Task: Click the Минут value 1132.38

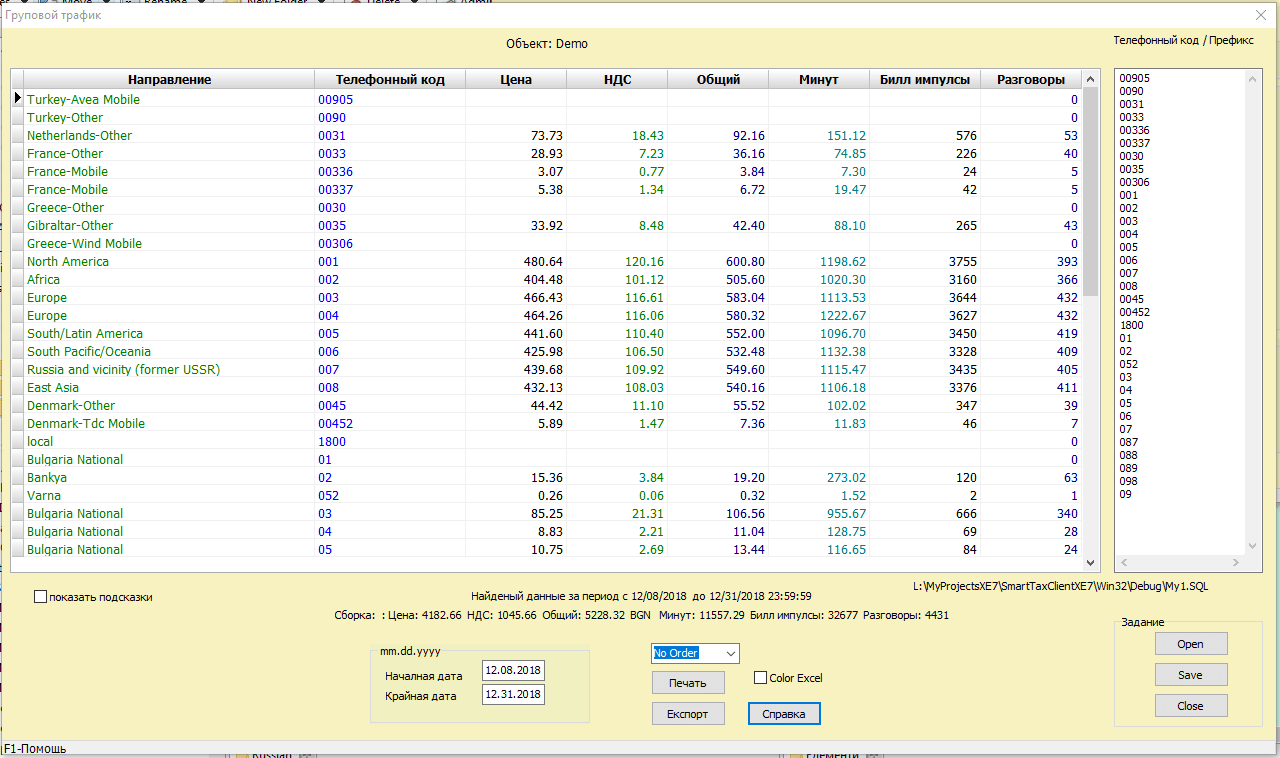Action: click(x=819, y=351)
